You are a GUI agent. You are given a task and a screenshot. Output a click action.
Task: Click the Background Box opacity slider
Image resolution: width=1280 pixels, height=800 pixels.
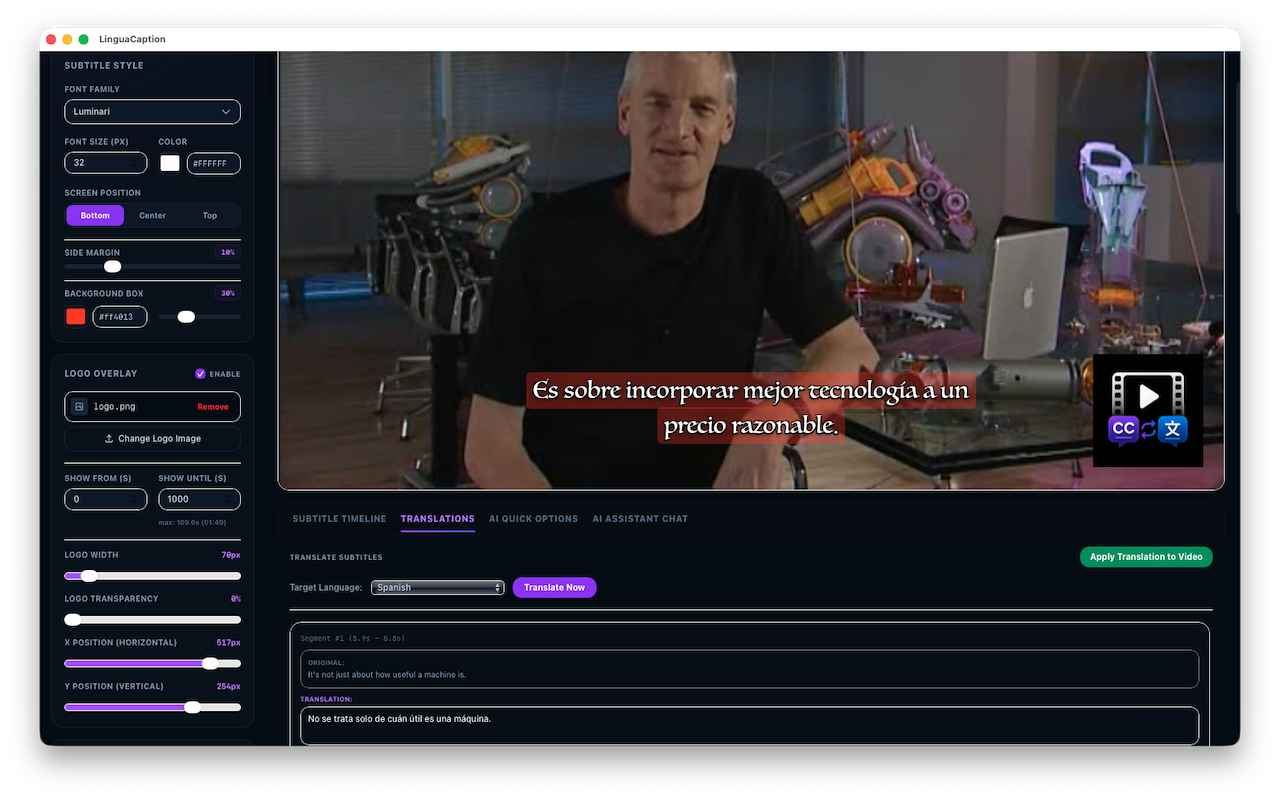199,317
